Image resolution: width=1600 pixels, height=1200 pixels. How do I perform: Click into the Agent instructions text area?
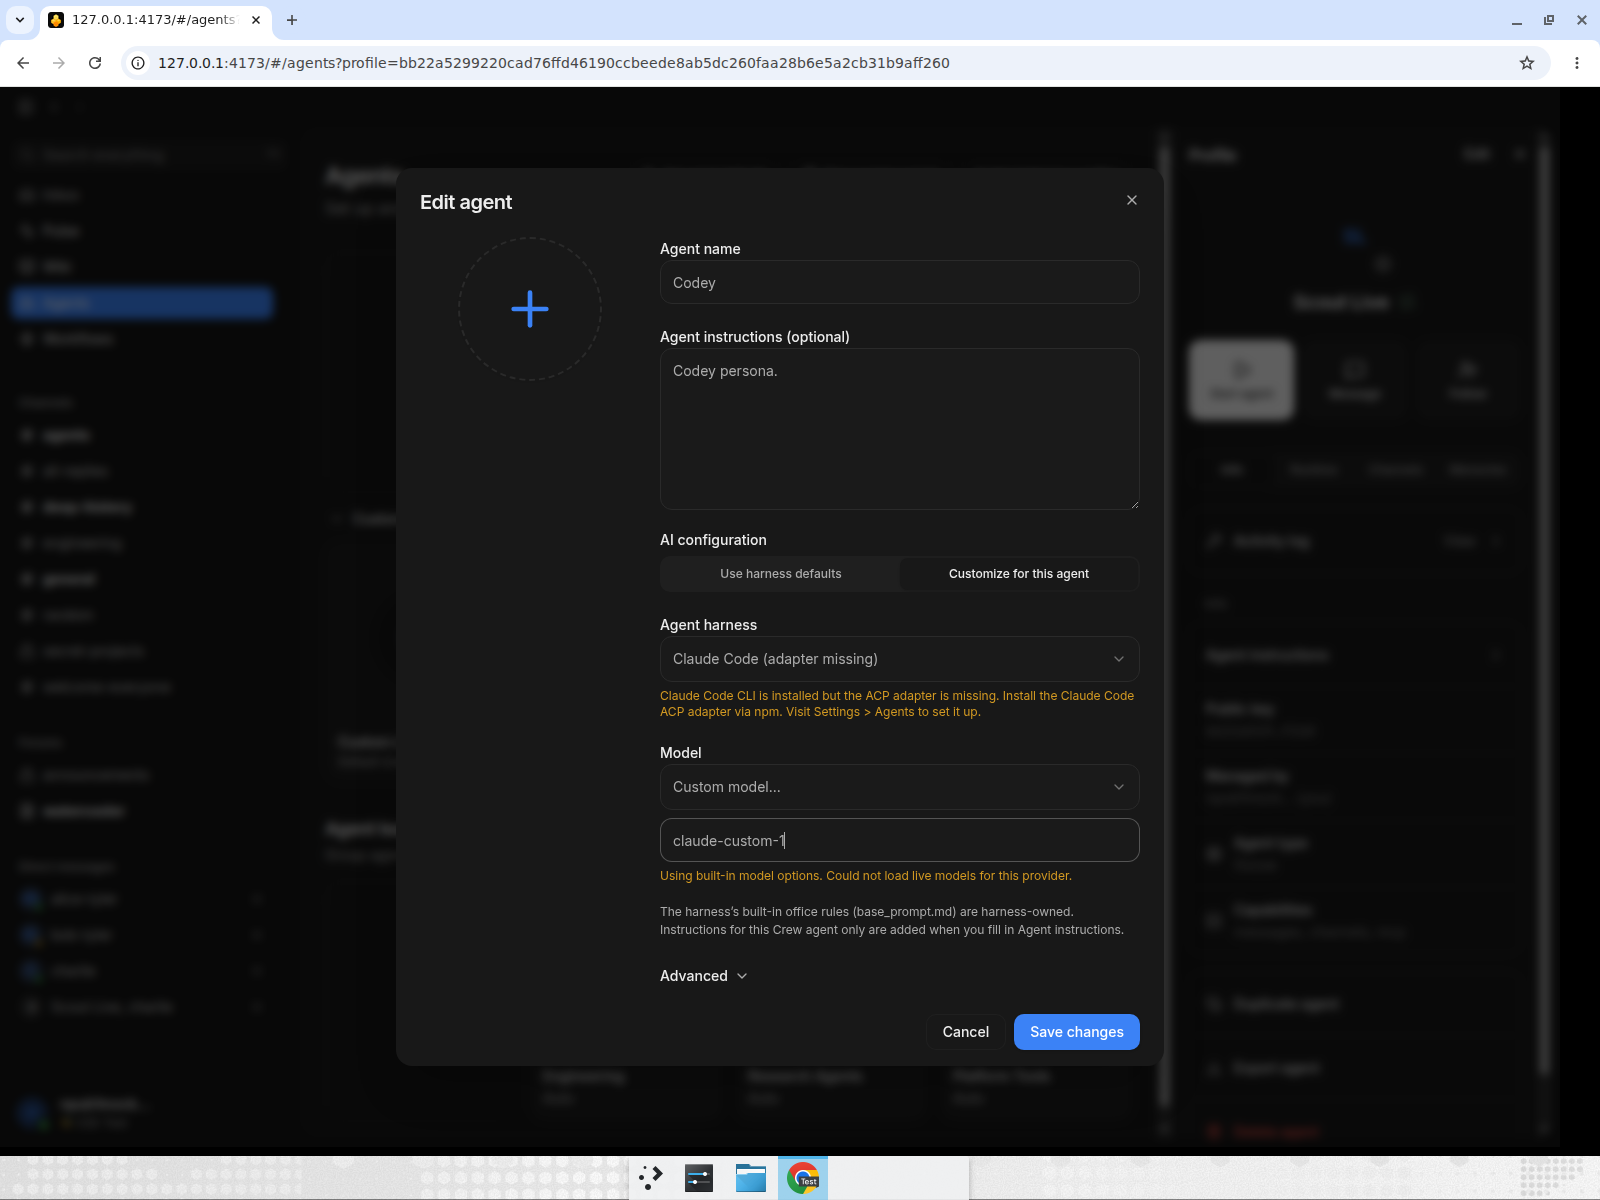pos(900,429)
